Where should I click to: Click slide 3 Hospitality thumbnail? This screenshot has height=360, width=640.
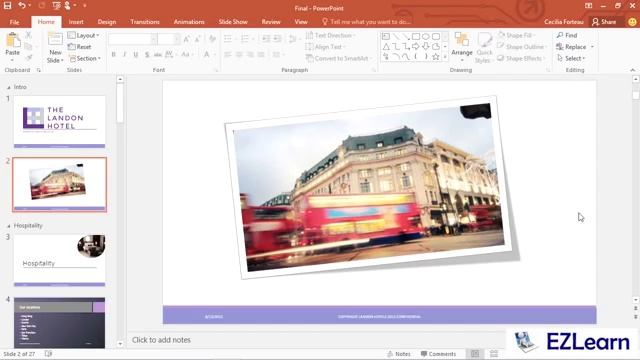(x=60, y=260)
